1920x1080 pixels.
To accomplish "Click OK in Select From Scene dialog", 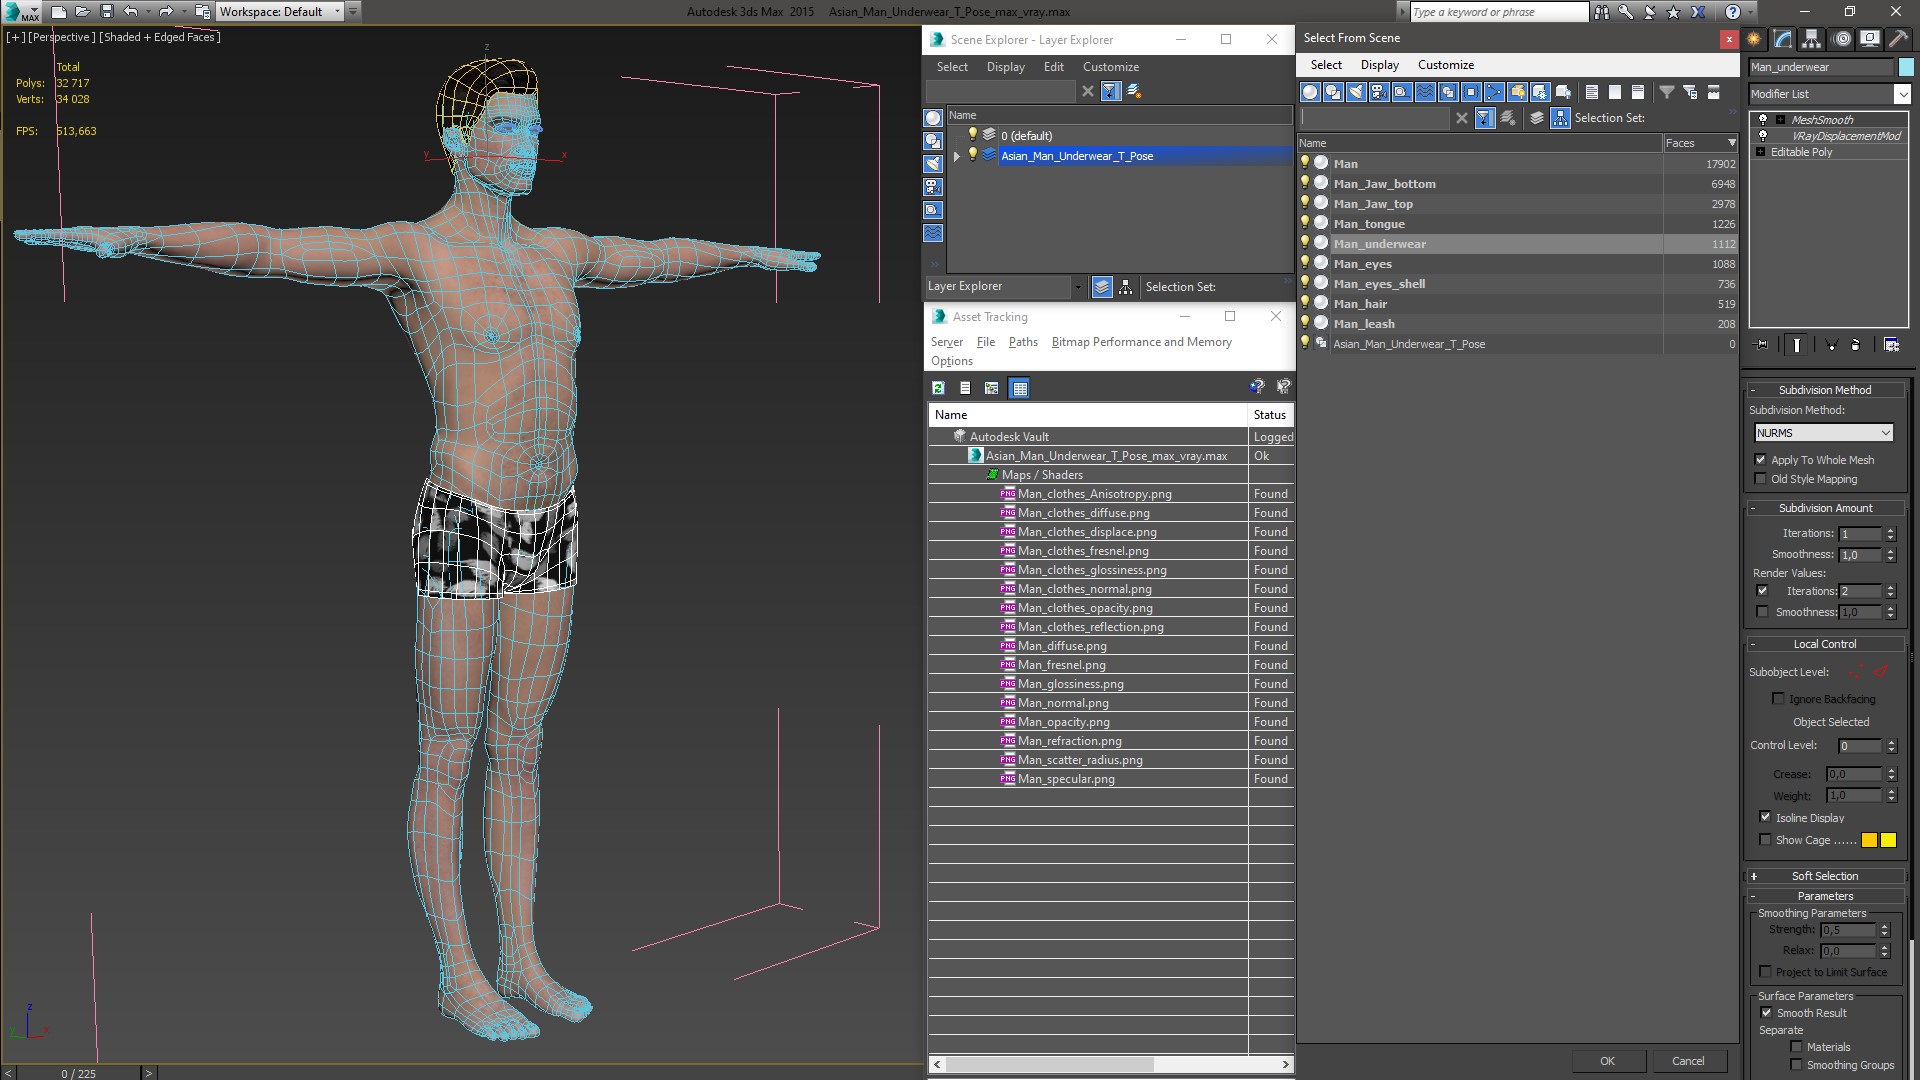I will 1607,1061.
